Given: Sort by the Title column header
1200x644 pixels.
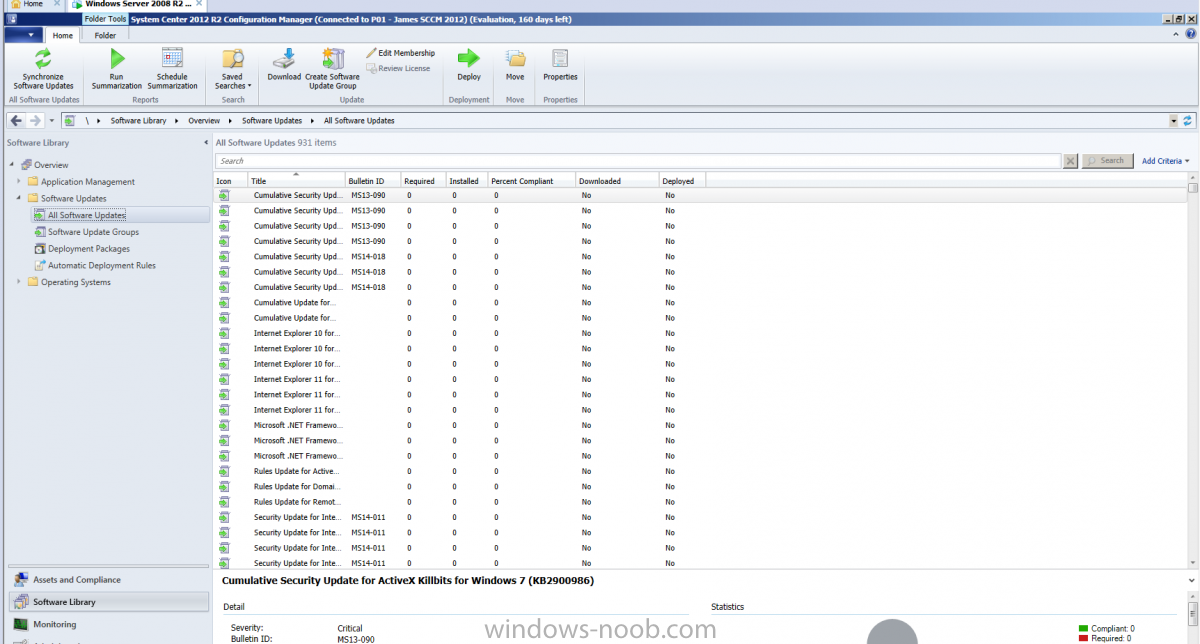Looking at the screenshot, I should (296, 181).
